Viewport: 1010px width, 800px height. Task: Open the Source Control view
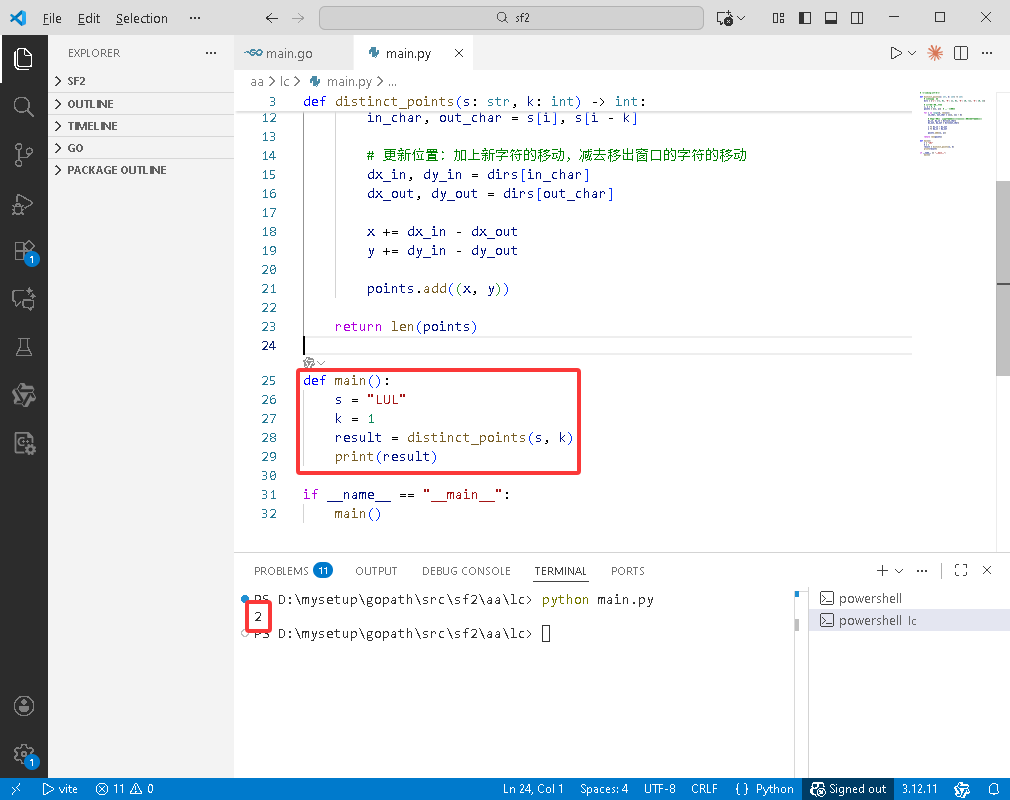pos(23,155)
